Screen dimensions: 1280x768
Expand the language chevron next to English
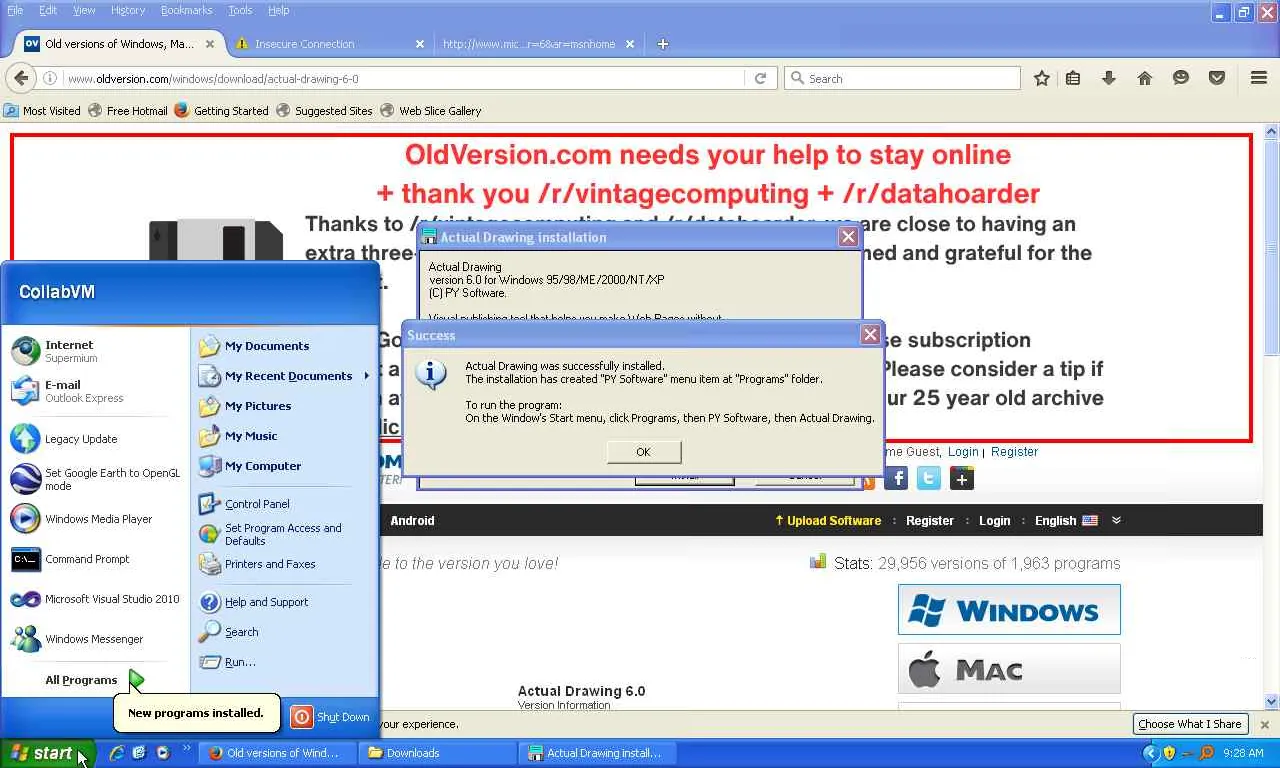1116,520
